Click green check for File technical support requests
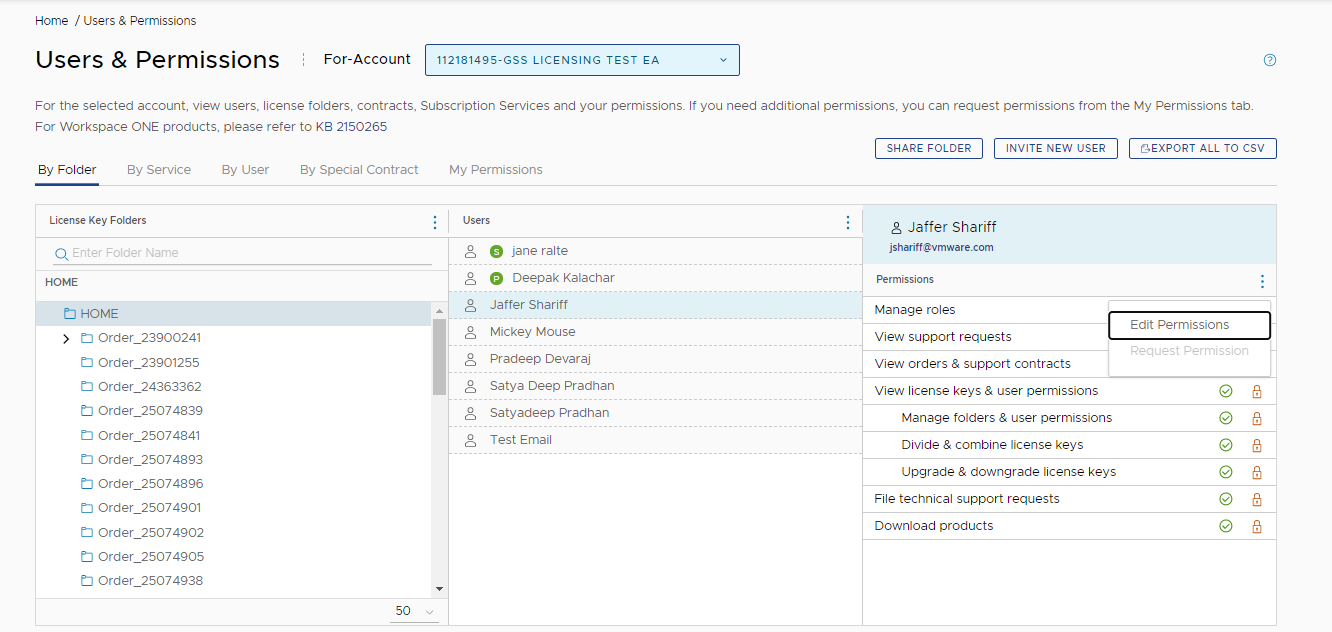The image size is (1332, 632). tap(1226, 499)
